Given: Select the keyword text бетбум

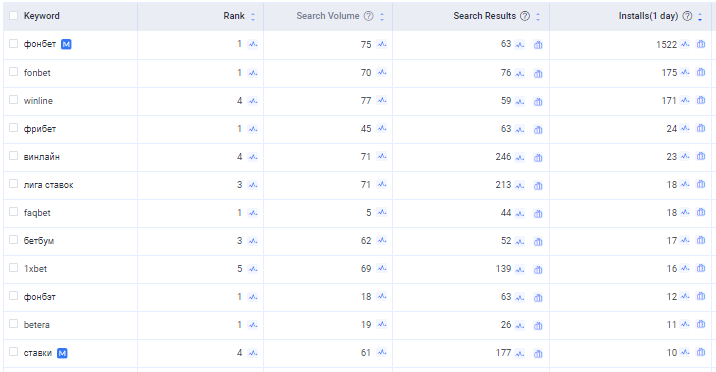Looking at the screenshot, I should pyautogui.click(x=39, y=241).
